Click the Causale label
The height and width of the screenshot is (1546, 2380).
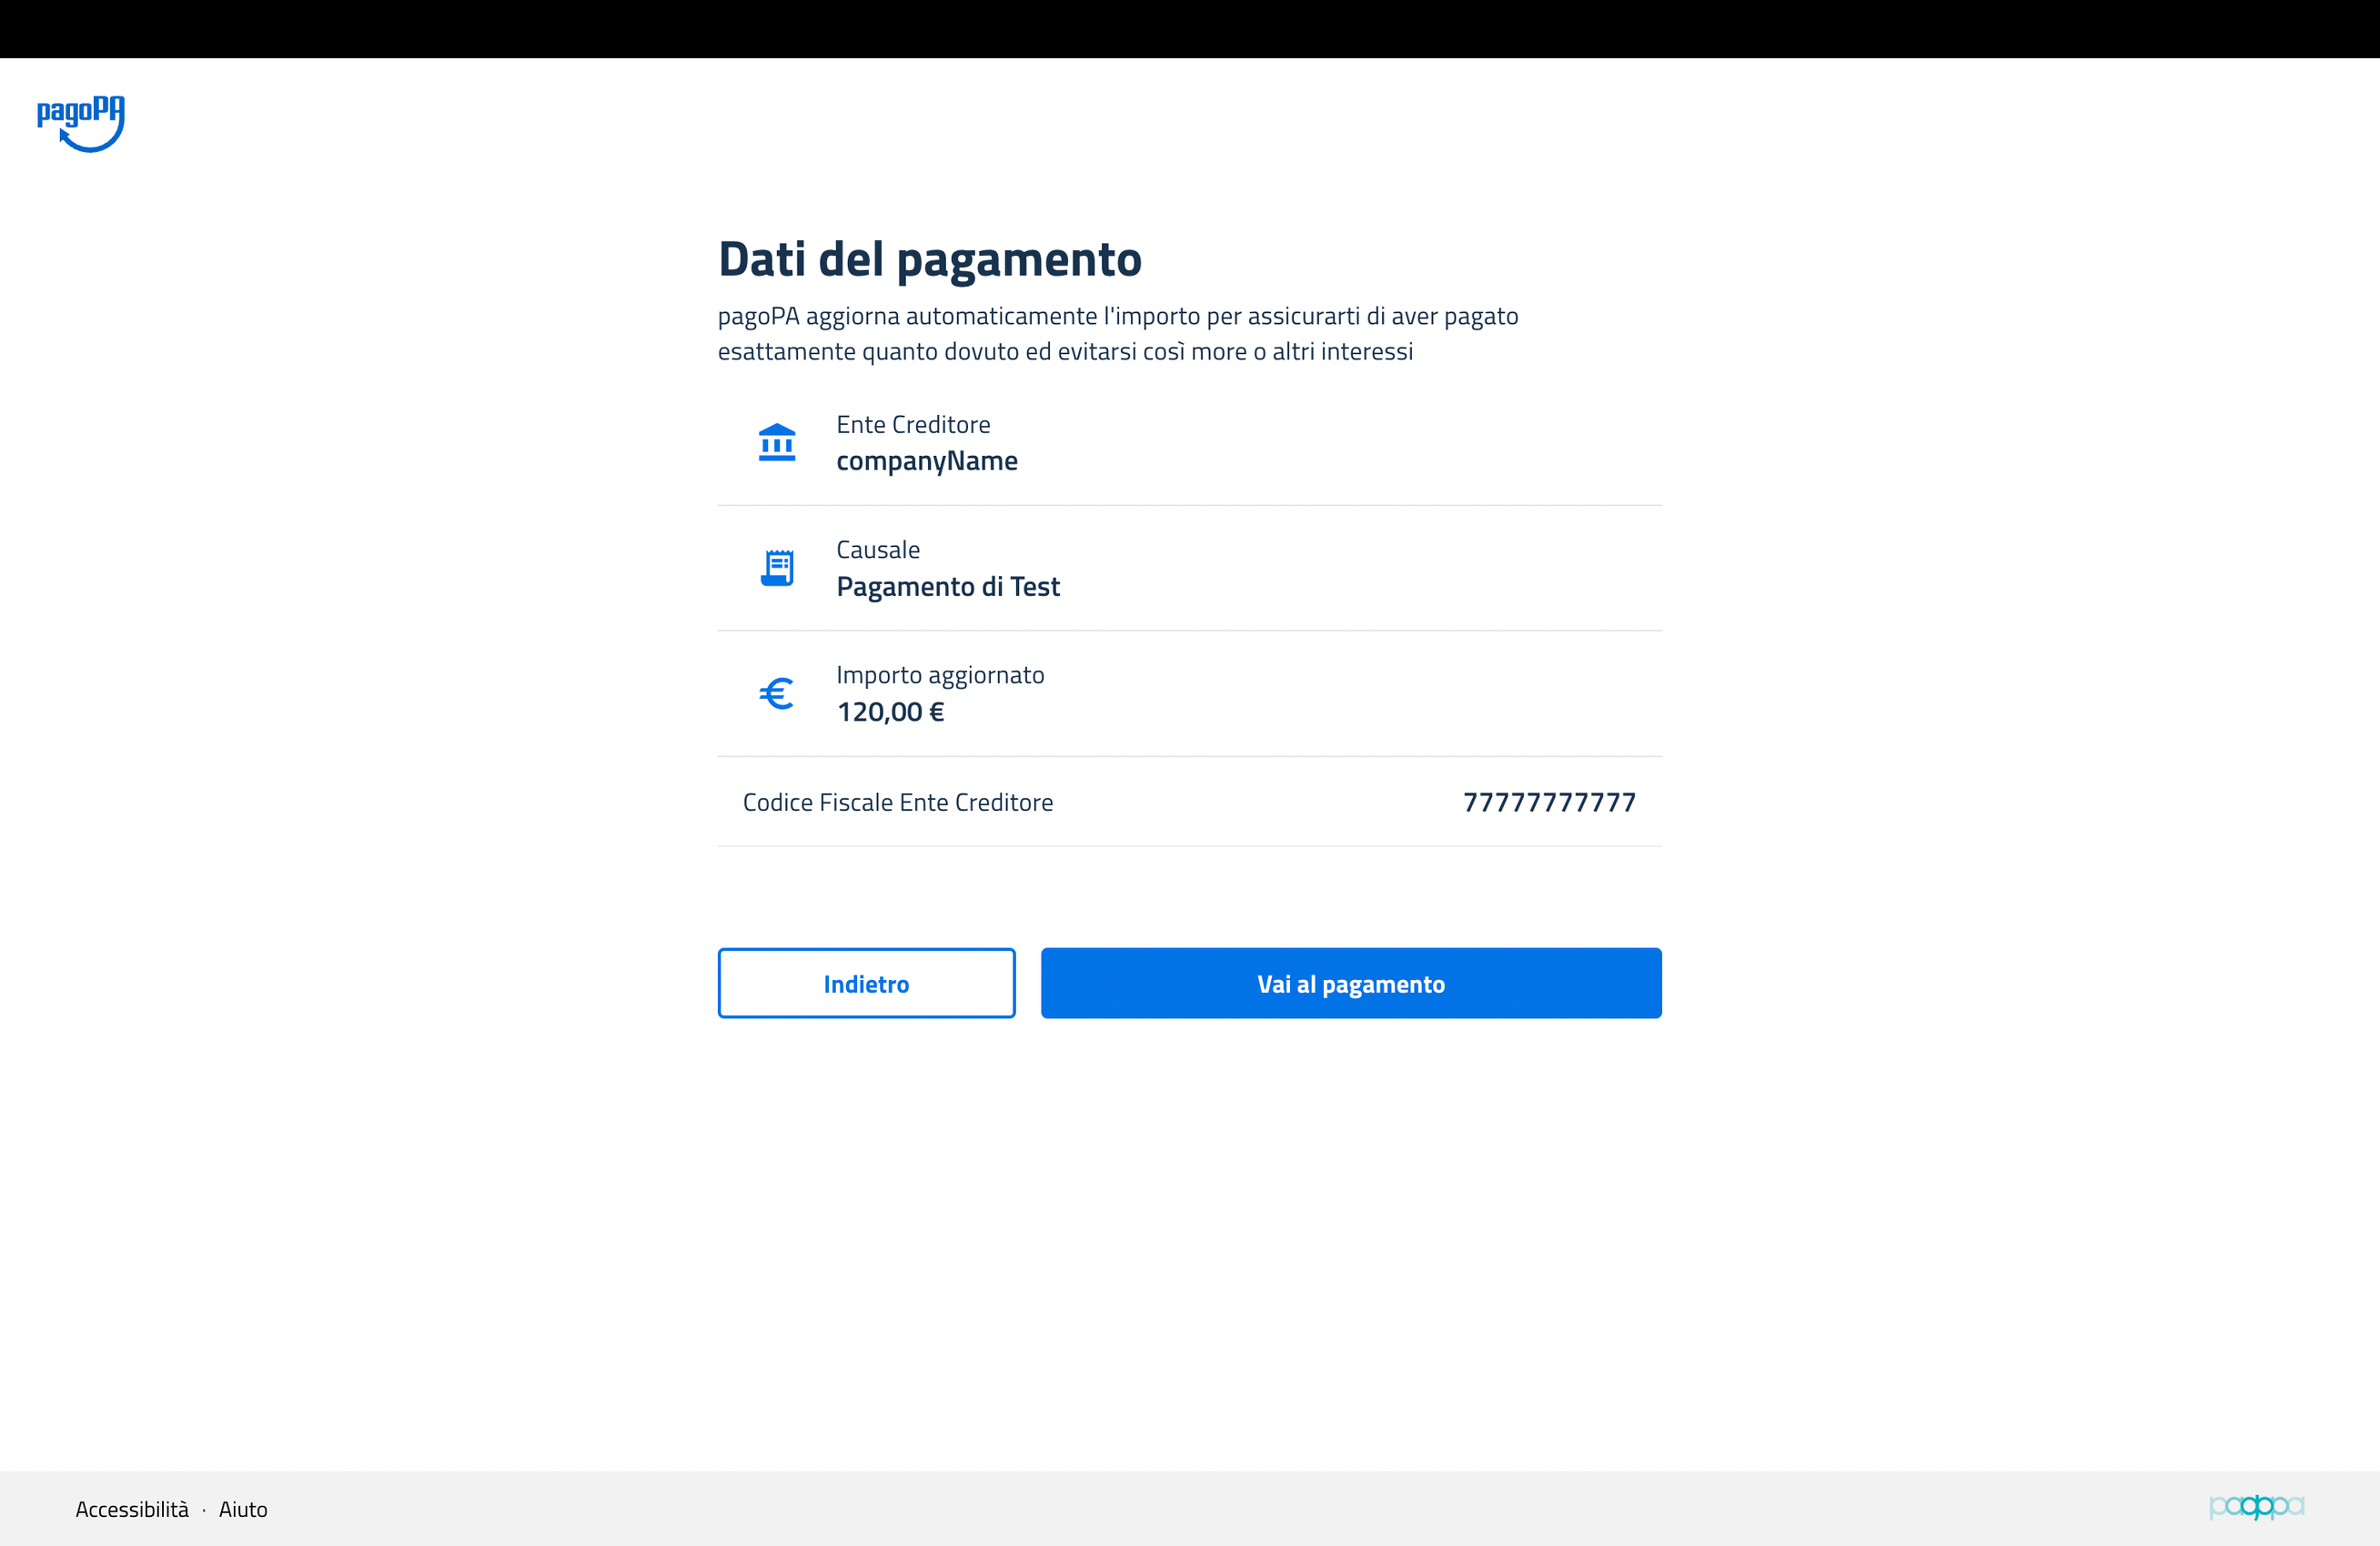point(877,550)
